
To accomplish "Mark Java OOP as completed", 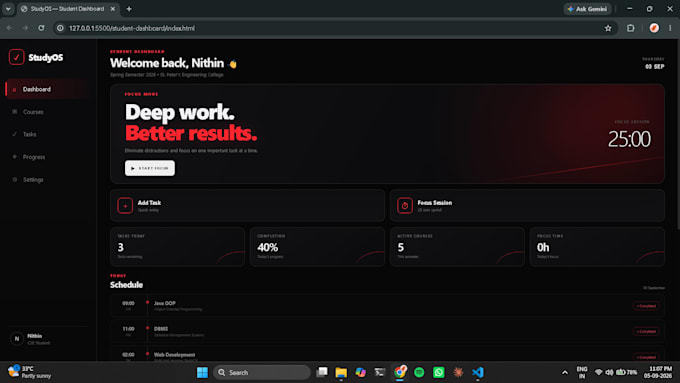I will (x=646, y=306).
